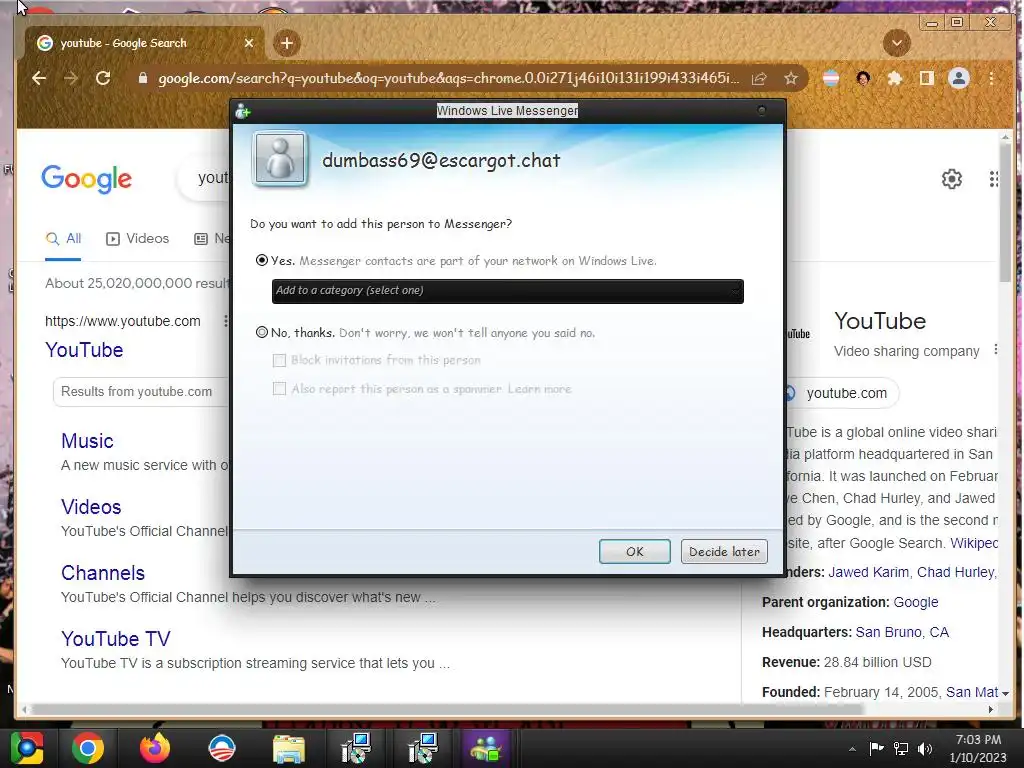Switch to the Videos search tab

click(x=137, y=238)
